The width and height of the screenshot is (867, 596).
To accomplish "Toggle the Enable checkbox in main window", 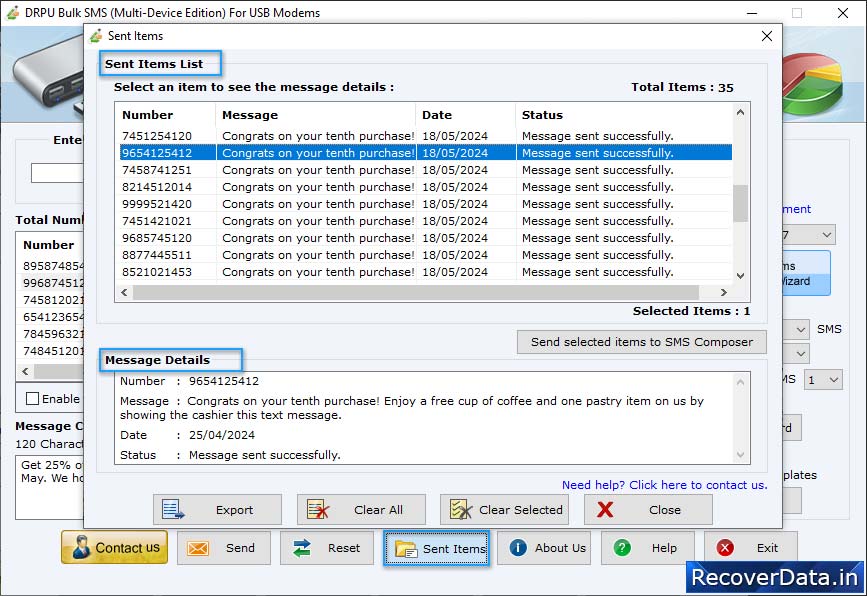I will tap(33, 399).
